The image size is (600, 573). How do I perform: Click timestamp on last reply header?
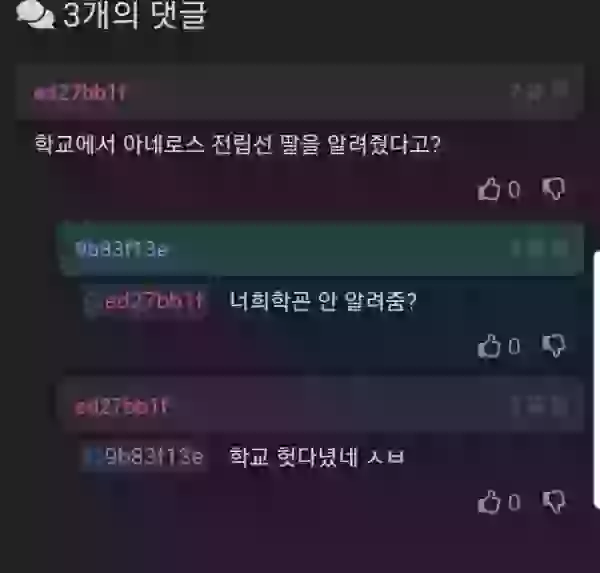539,406
